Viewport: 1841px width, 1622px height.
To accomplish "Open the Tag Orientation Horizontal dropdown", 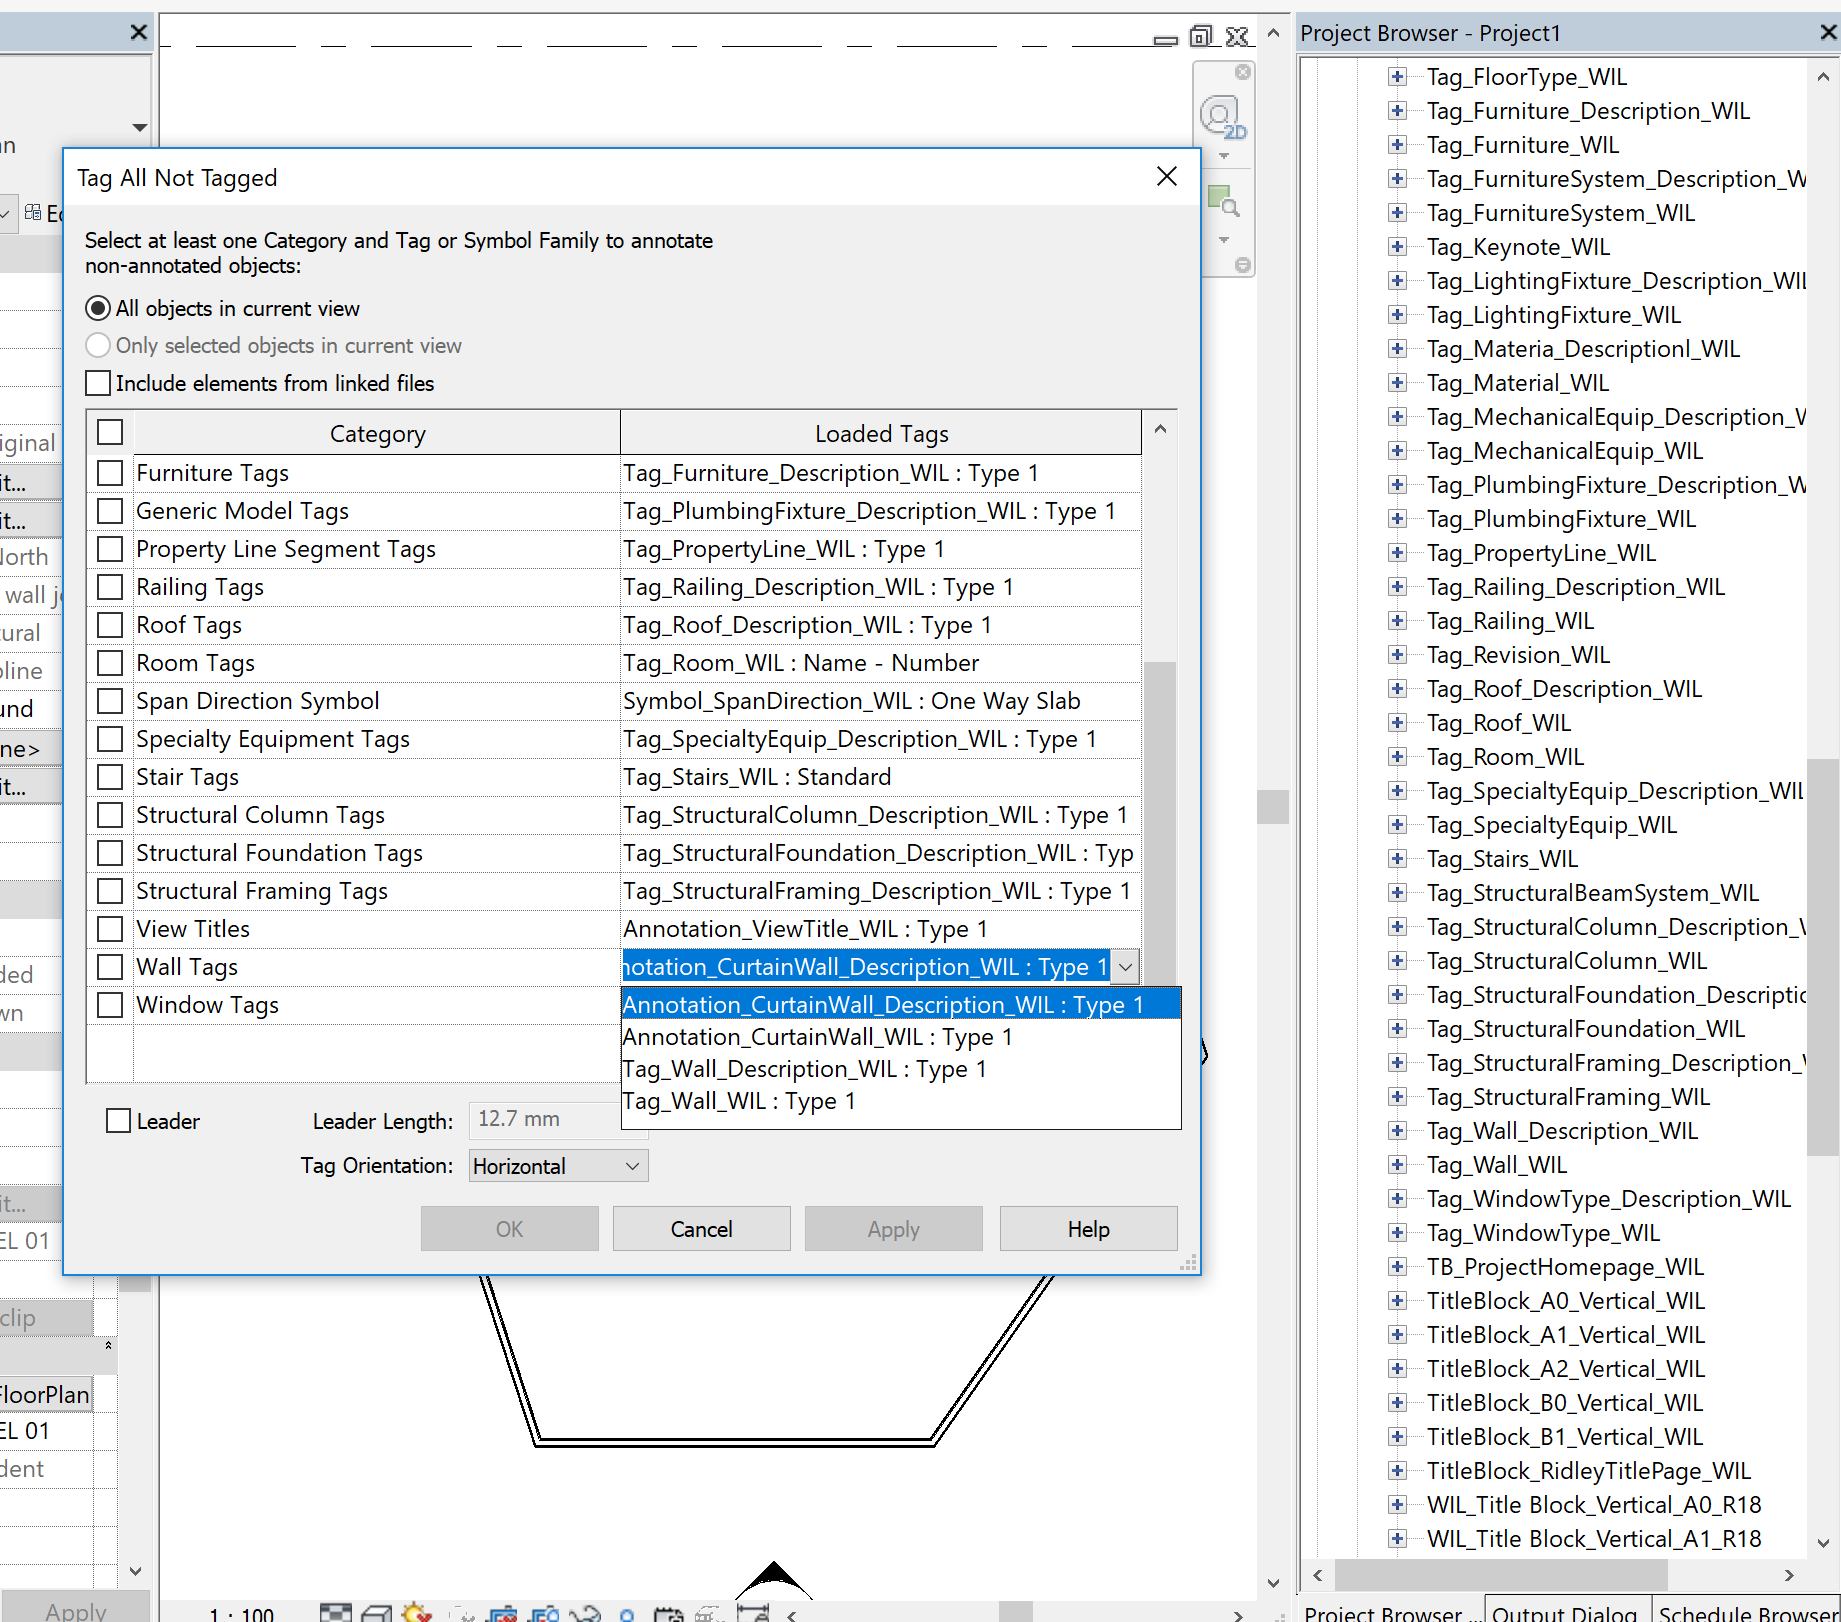I will point(558,1166).
